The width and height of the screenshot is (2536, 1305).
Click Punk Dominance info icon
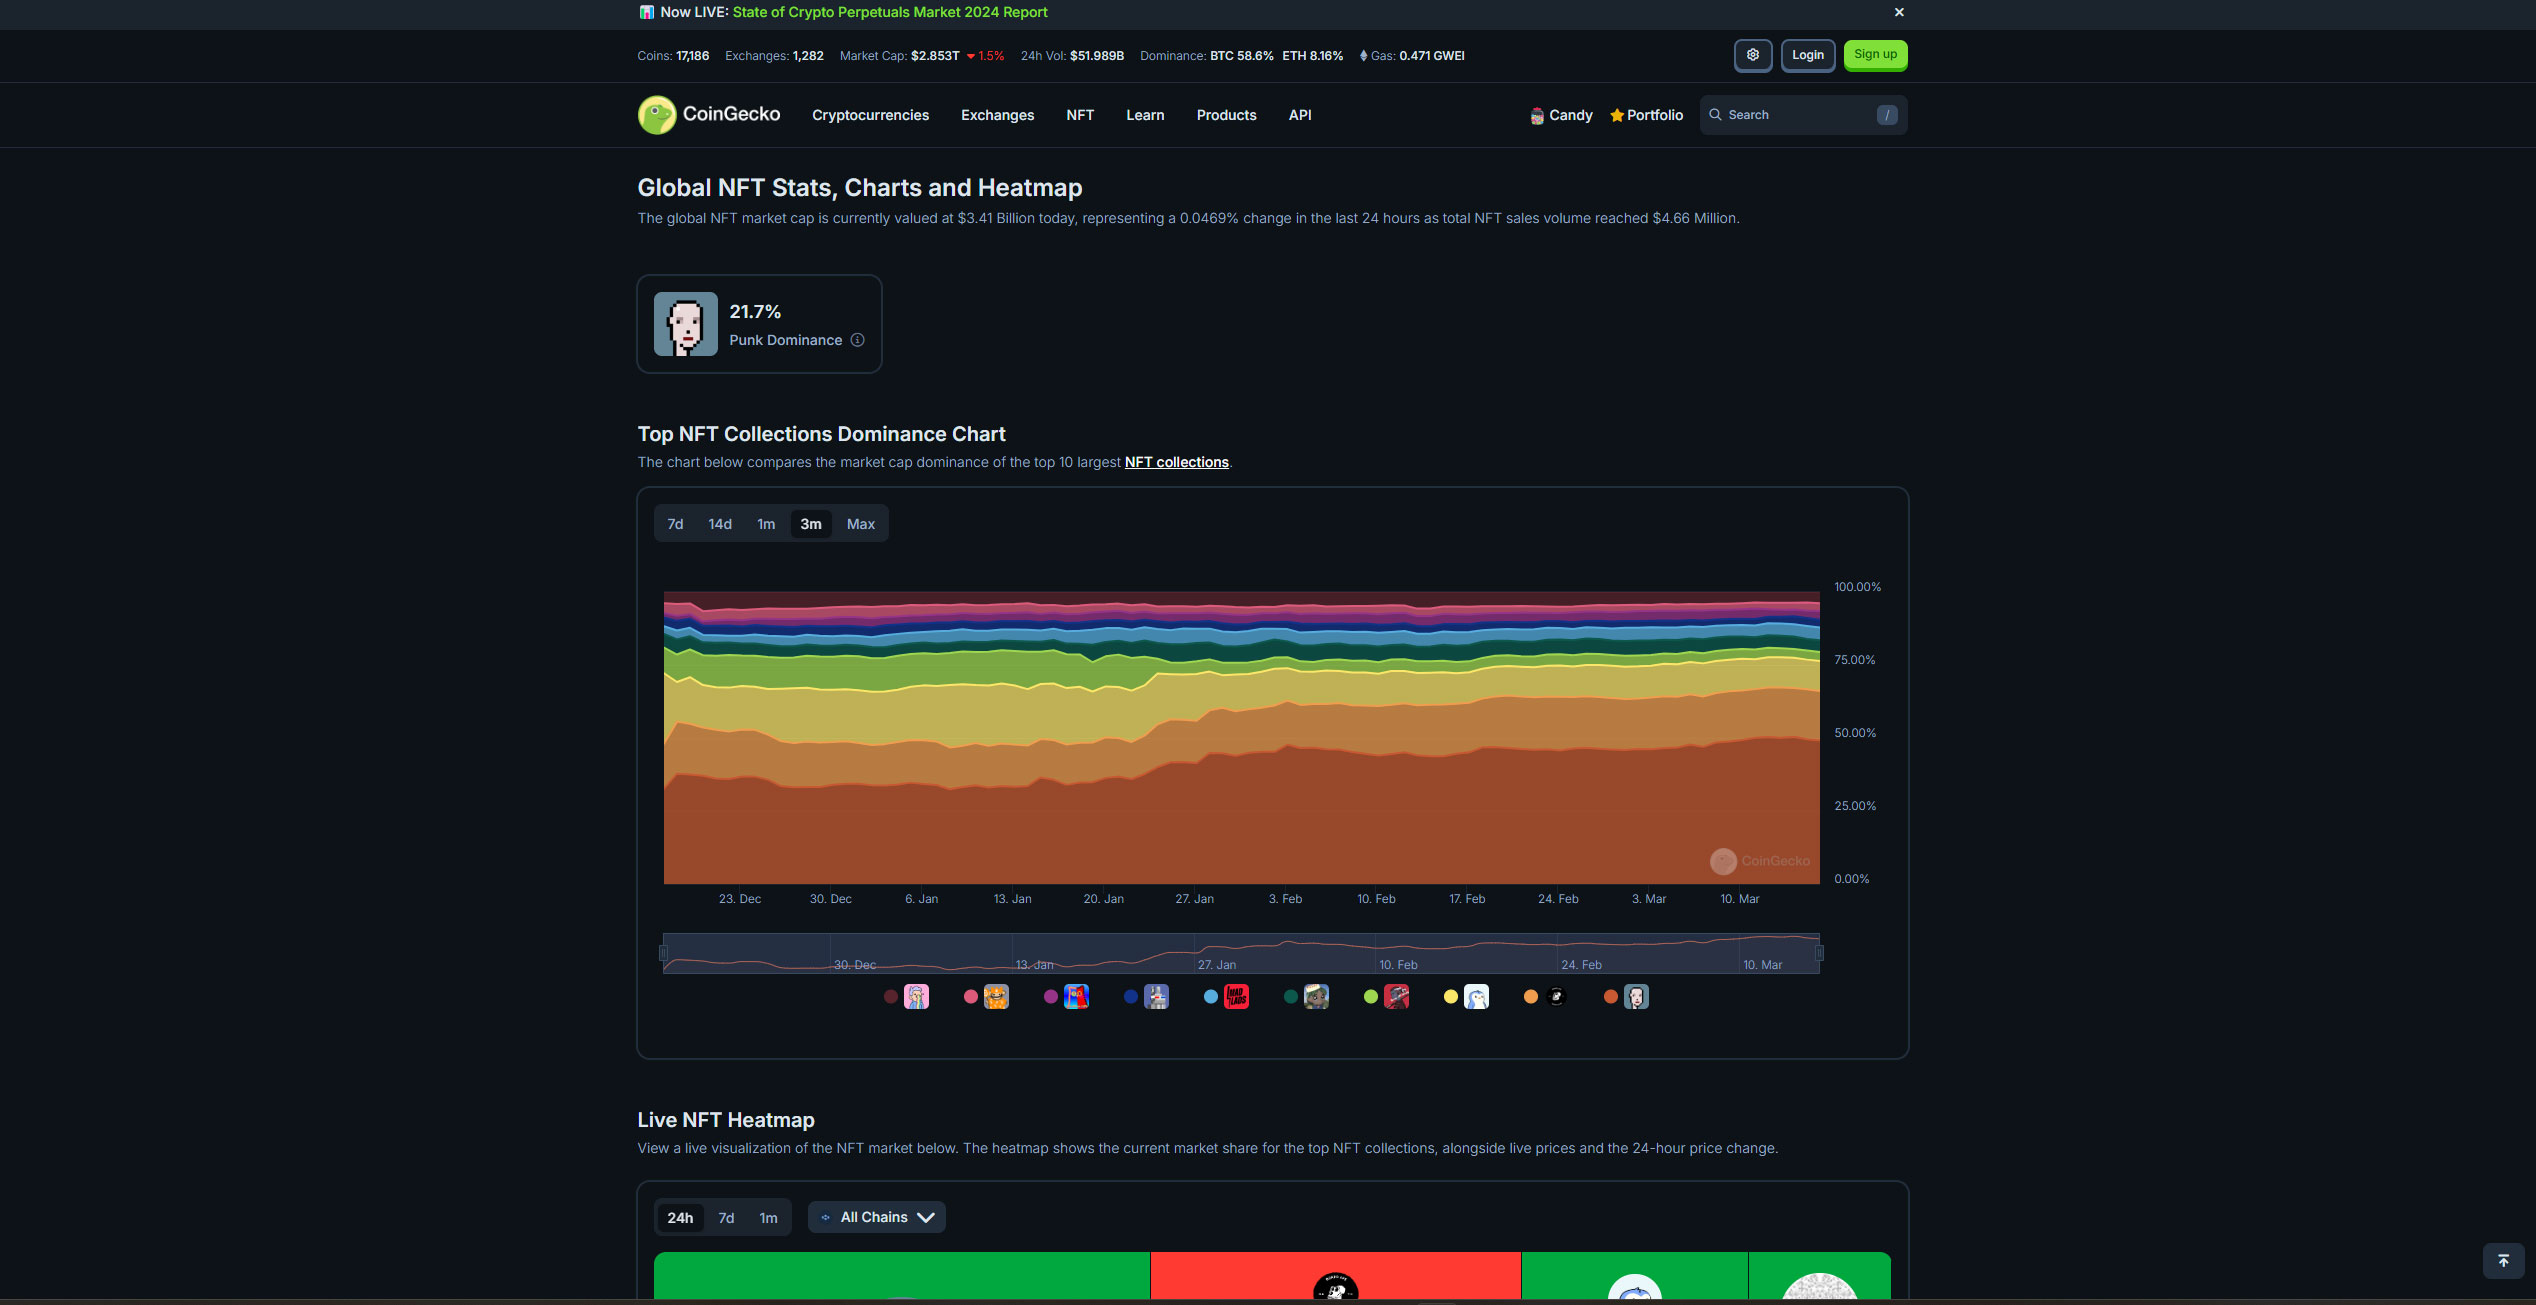(x=857, y=340)
